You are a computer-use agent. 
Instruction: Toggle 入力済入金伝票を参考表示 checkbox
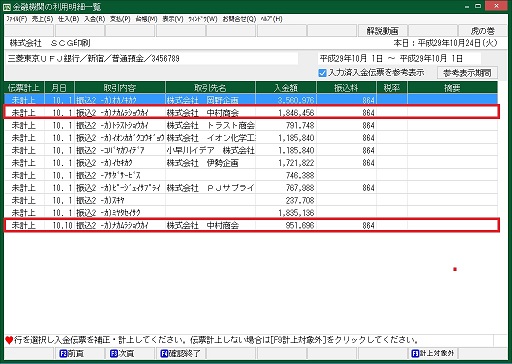(322, 73)
